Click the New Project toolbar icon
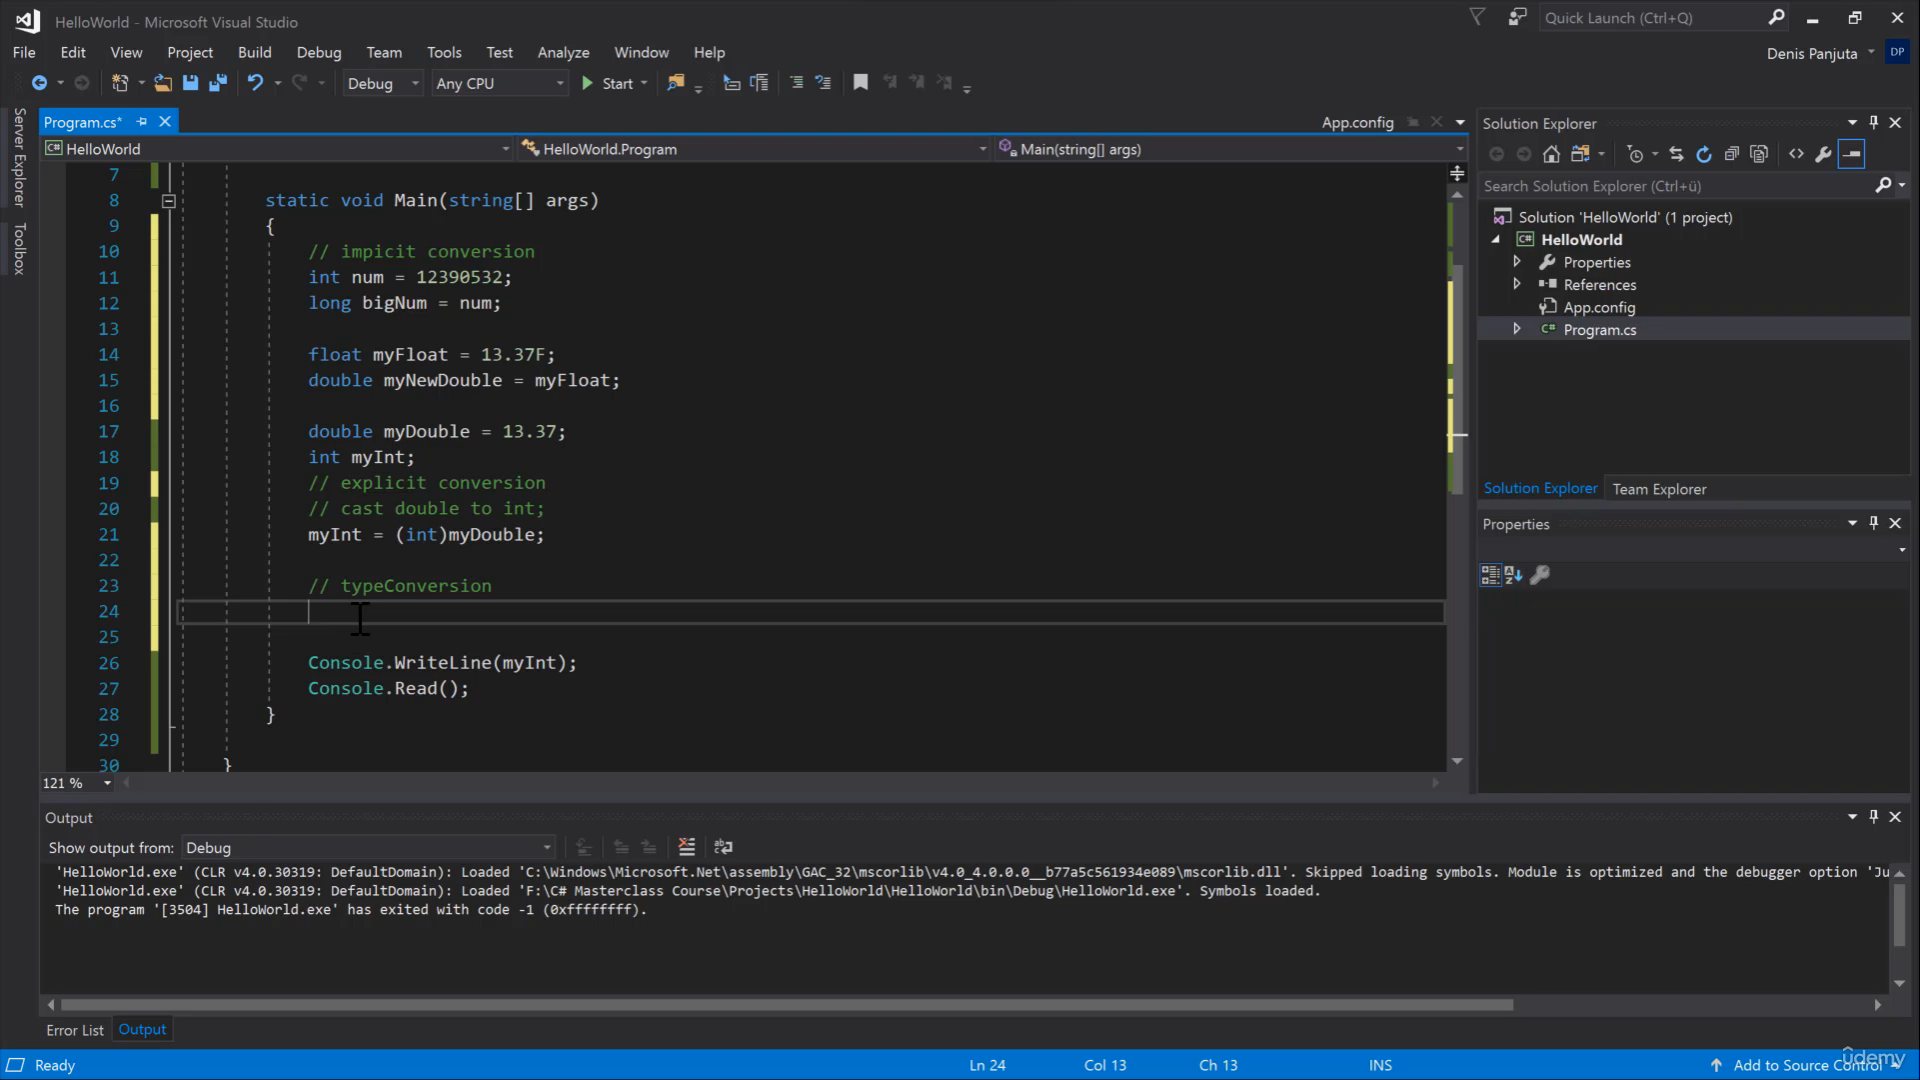1920x1080 pixels. point(120,83)
